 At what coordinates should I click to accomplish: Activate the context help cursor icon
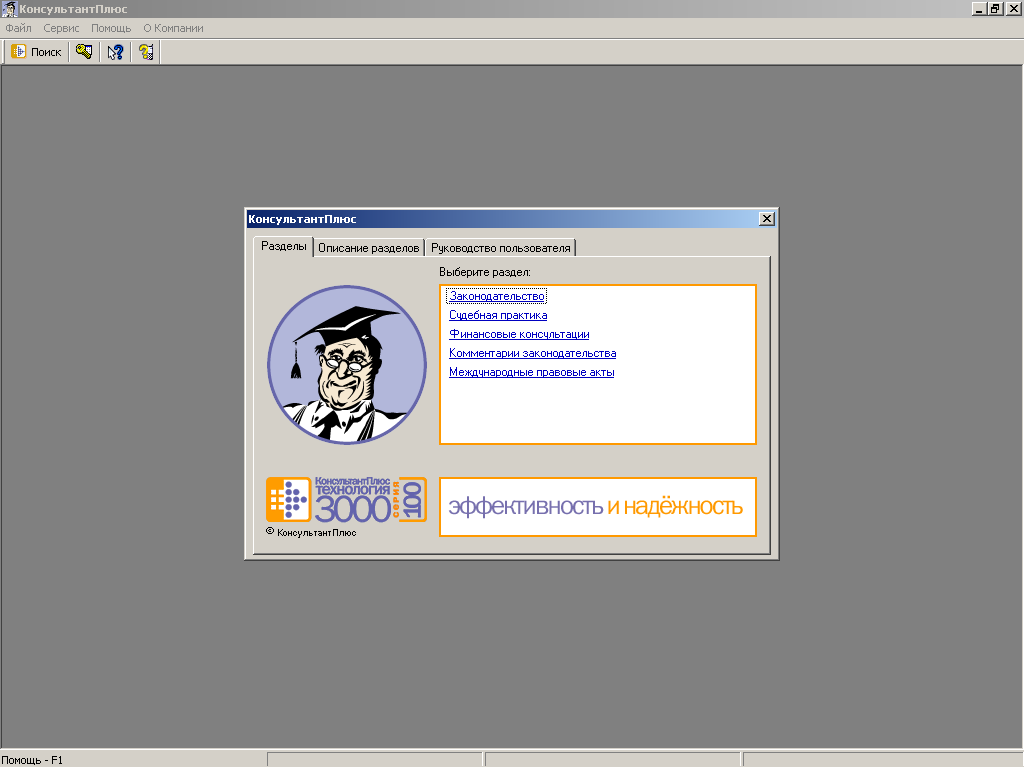tap(115, 52)
